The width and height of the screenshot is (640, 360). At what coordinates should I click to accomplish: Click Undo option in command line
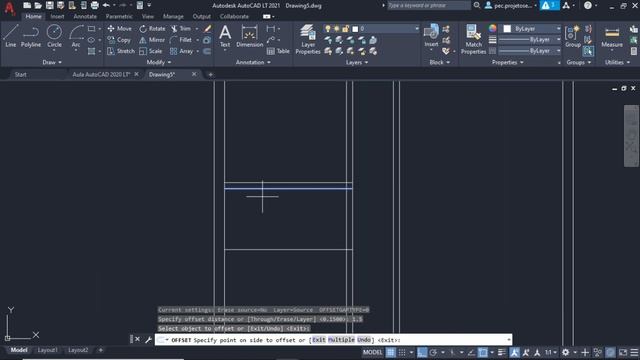[364, 340]
